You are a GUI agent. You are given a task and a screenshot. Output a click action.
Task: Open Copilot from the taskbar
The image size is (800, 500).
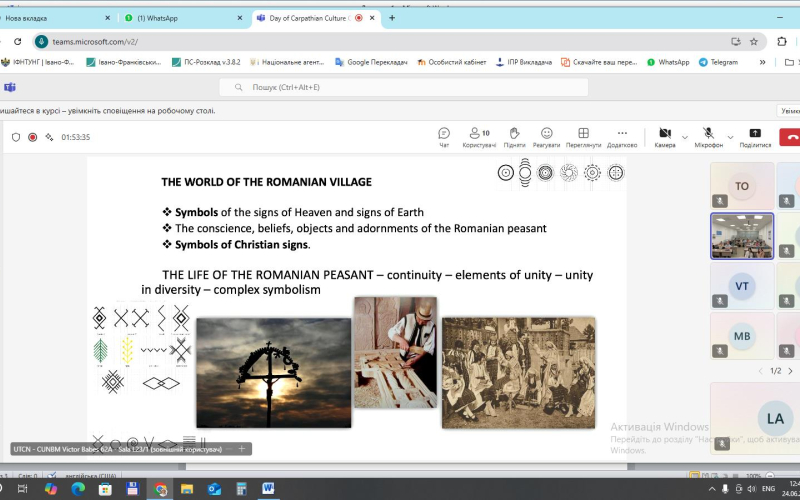click(51, 489)
